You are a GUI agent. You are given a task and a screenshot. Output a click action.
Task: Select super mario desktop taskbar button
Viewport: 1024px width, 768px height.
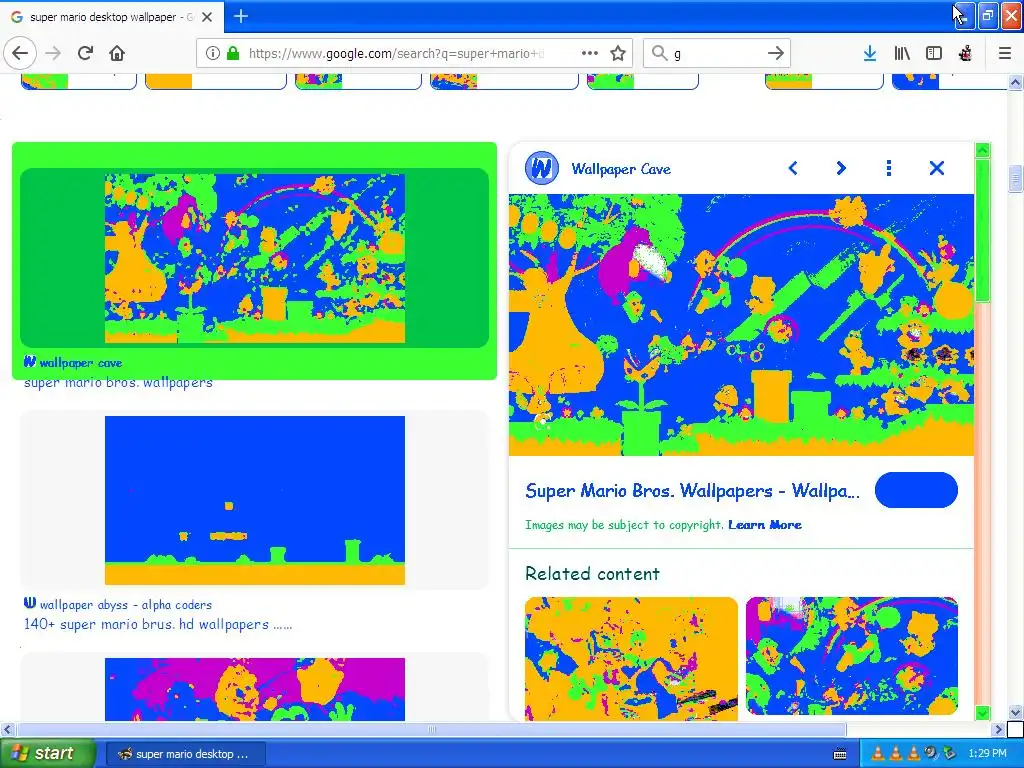[x=185, y=754]
